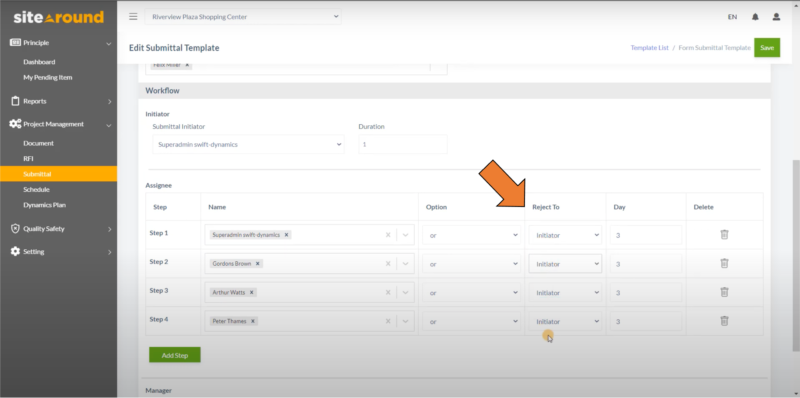Delete Step 3 with trash icon
The height and width of the screenshot is (398, 800).
724,292
